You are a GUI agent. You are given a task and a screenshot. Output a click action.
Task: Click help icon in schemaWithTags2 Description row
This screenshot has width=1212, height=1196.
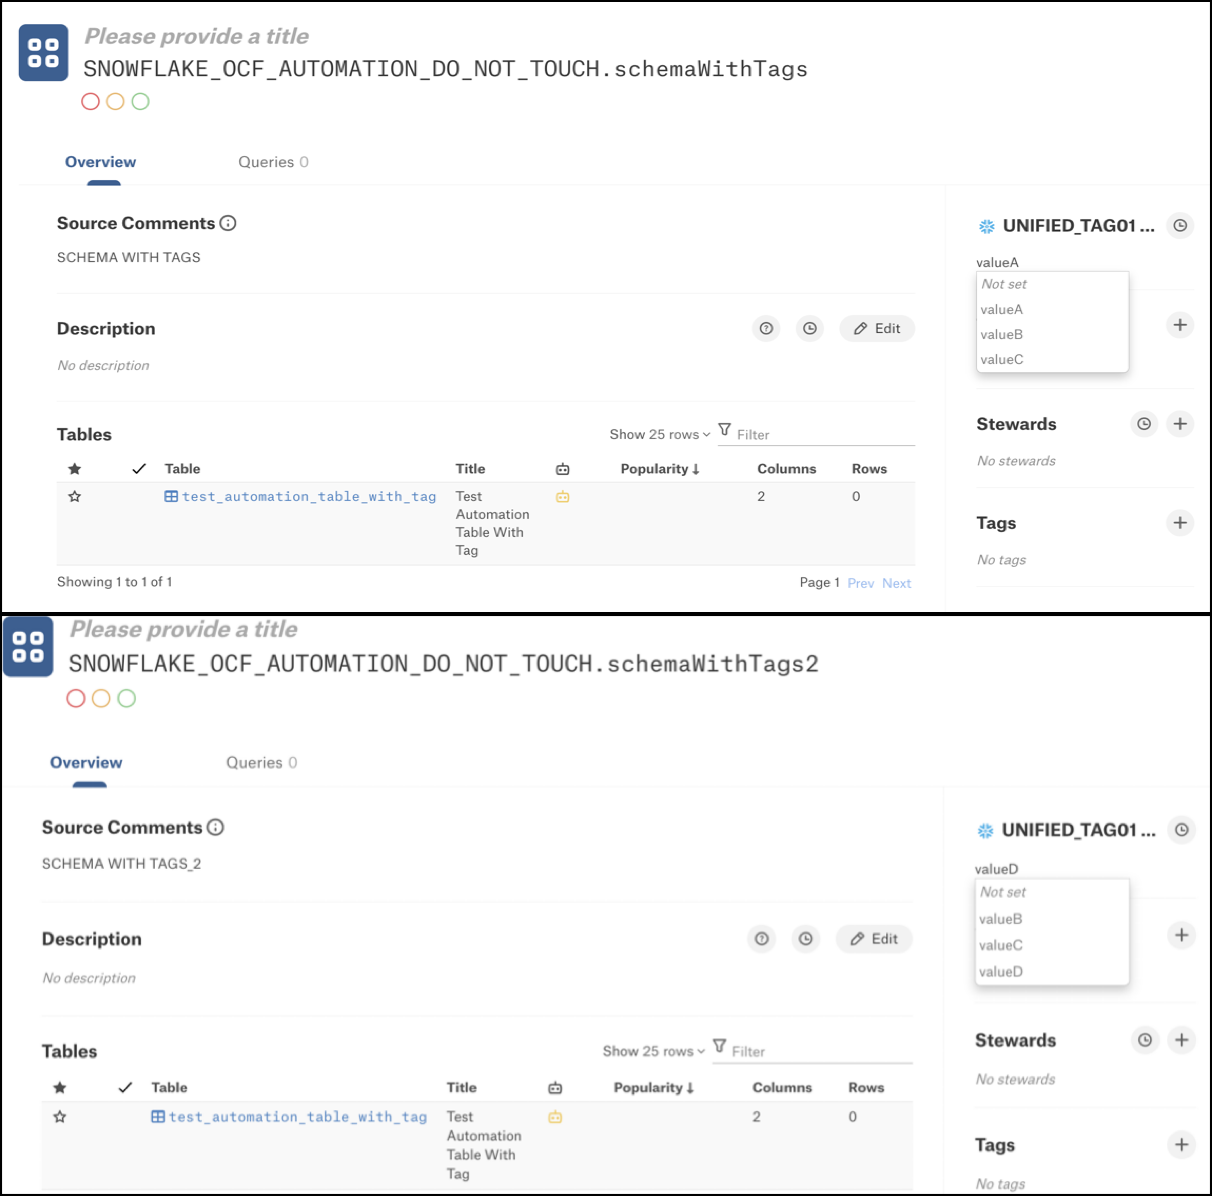pyautogui.click(x=762, y=939)
